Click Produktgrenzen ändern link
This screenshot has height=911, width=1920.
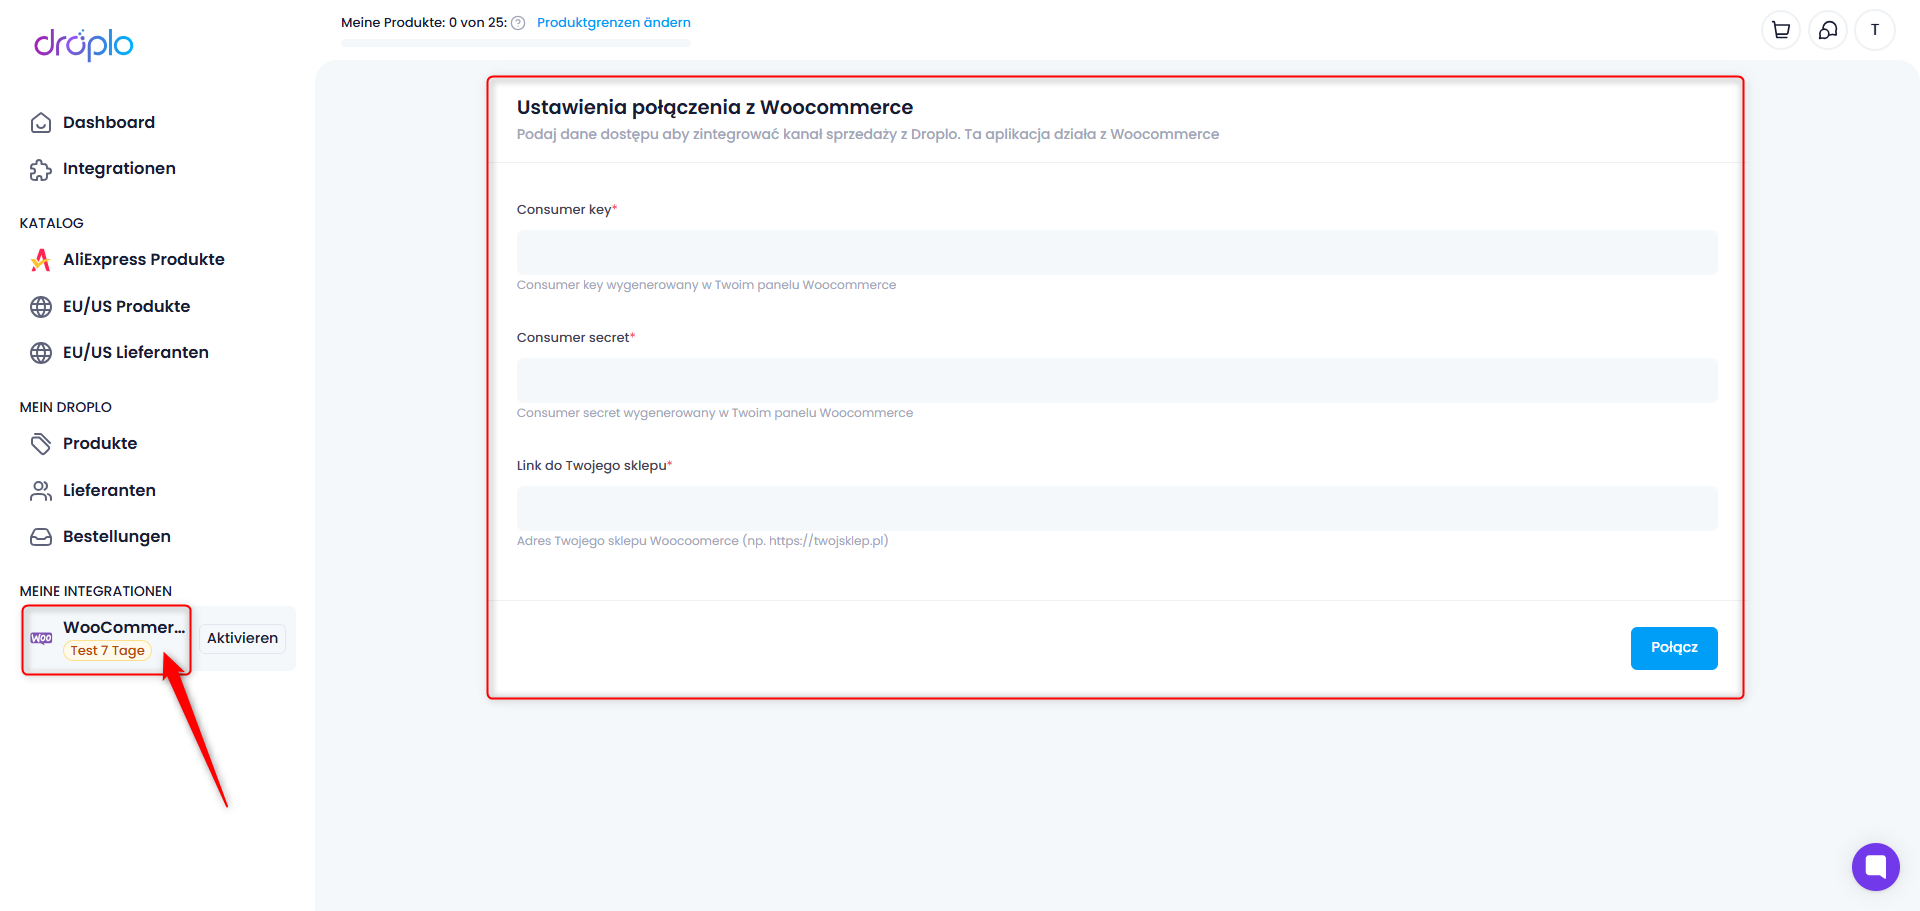(x=613, y=23)
